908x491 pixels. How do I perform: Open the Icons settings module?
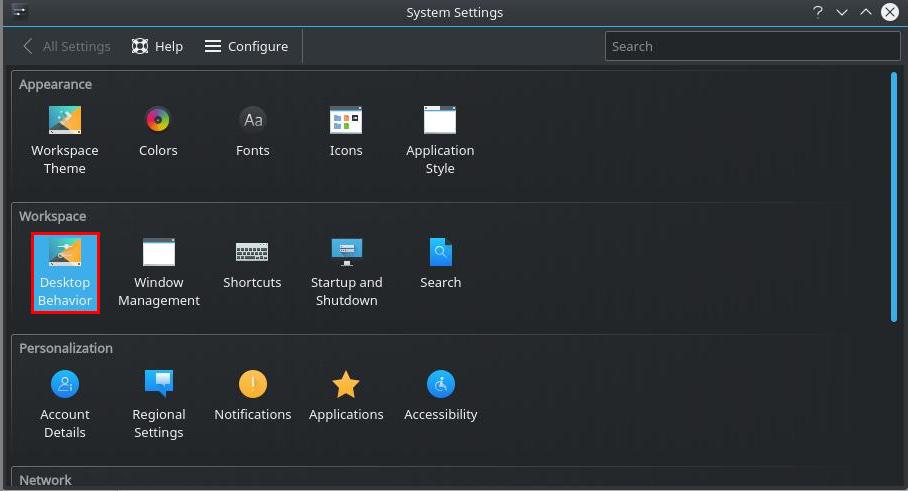click(x=346, y=132)
